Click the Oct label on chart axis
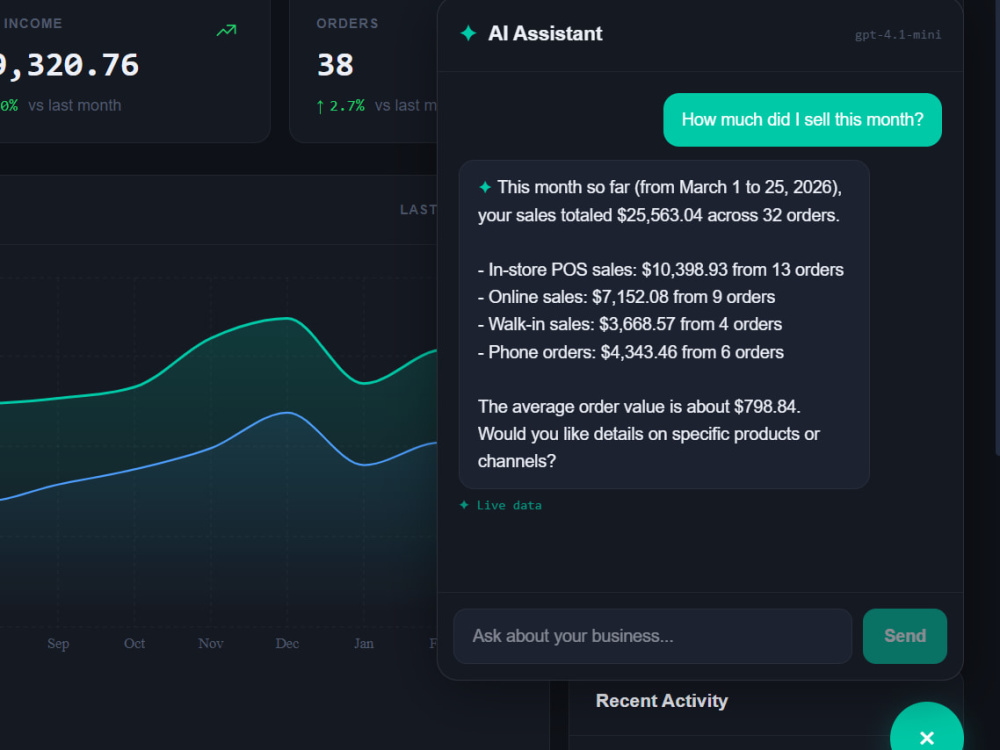The width and height of the screenshot is (1000, 750). (x=134, y=643)
